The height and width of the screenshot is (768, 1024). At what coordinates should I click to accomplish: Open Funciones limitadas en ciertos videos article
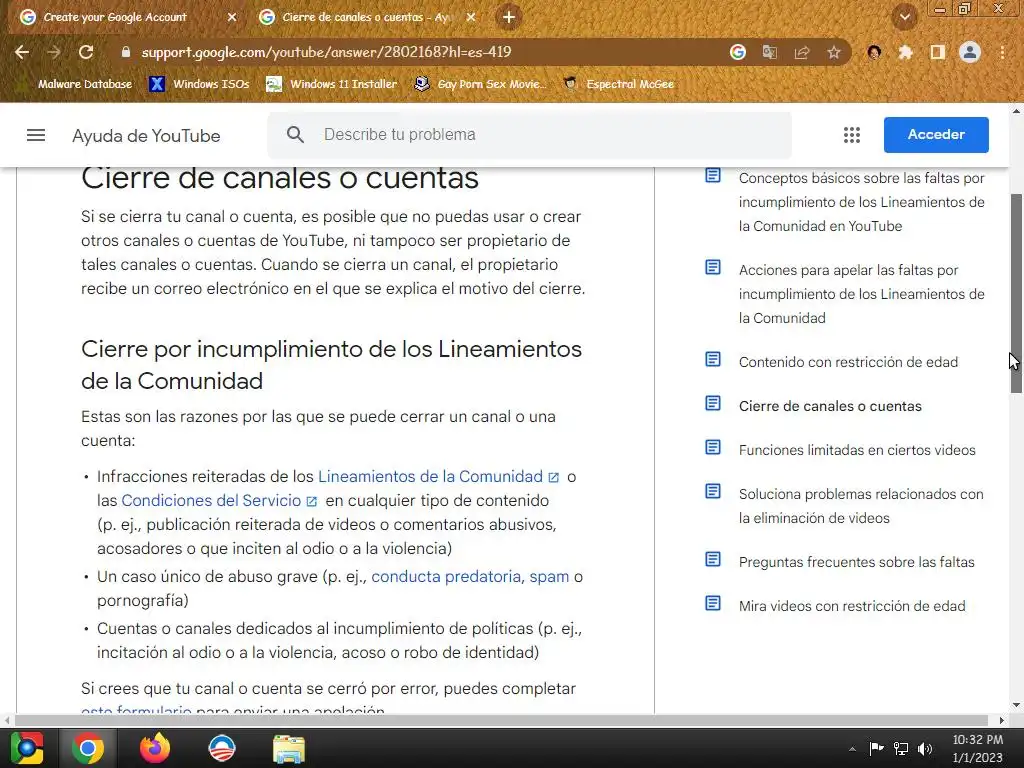coord(857,450)
